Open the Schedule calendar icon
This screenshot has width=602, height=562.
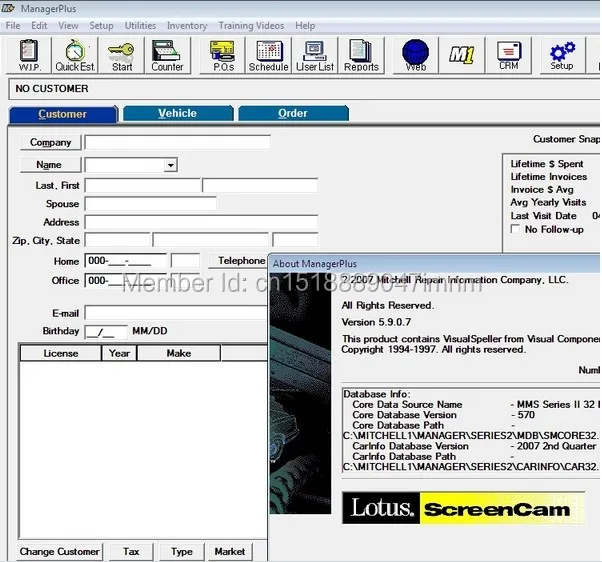click(x=269, y=55)
